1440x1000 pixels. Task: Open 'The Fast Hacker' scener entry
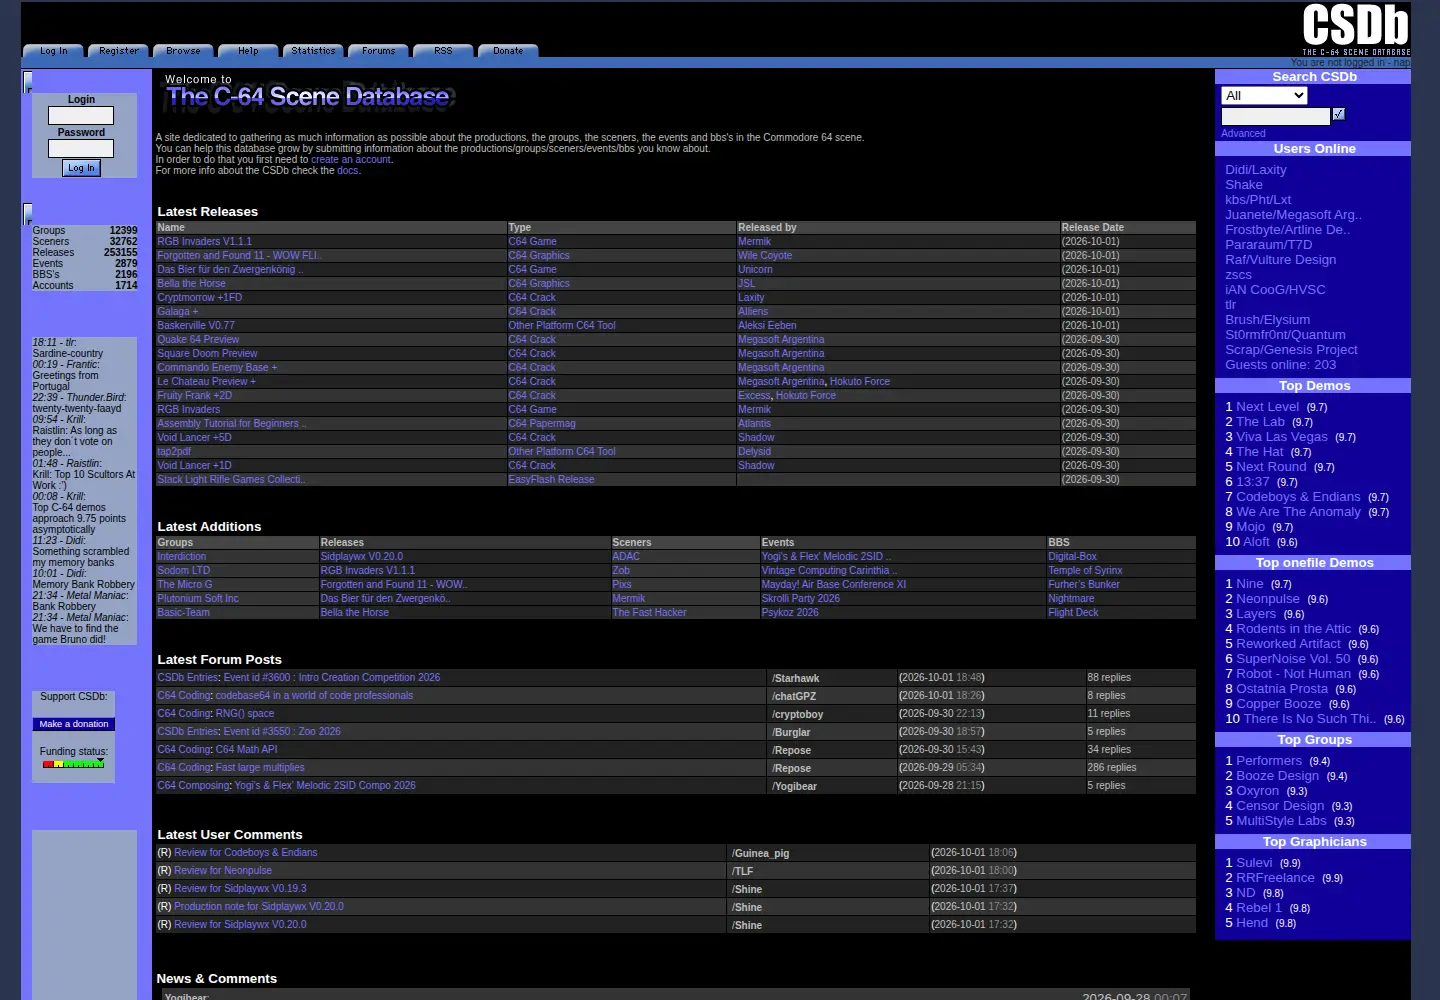(650, 613)
